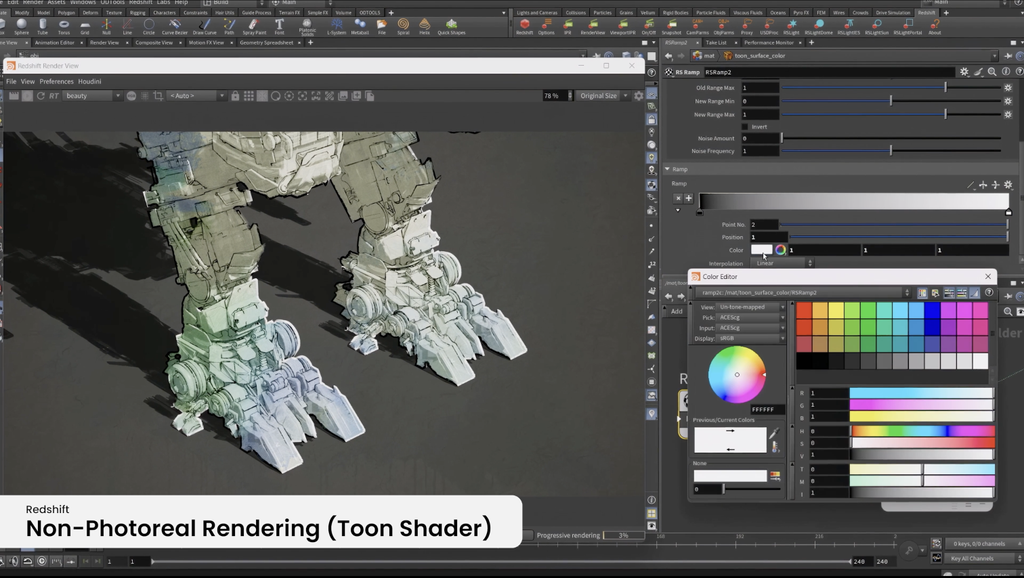Collapse the Ramp section header

(x=668, y=169)
